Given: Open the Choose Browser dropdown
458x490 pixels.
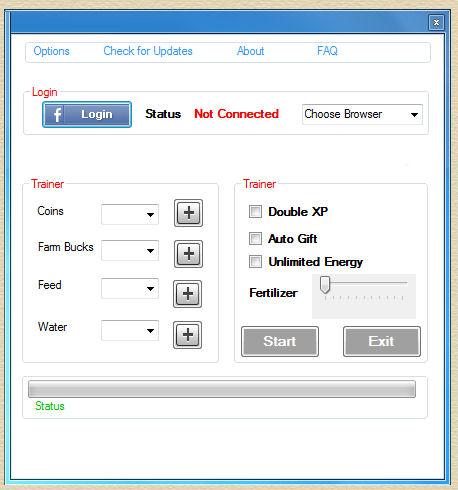Looking at the screenshot, I should [362, 114].
